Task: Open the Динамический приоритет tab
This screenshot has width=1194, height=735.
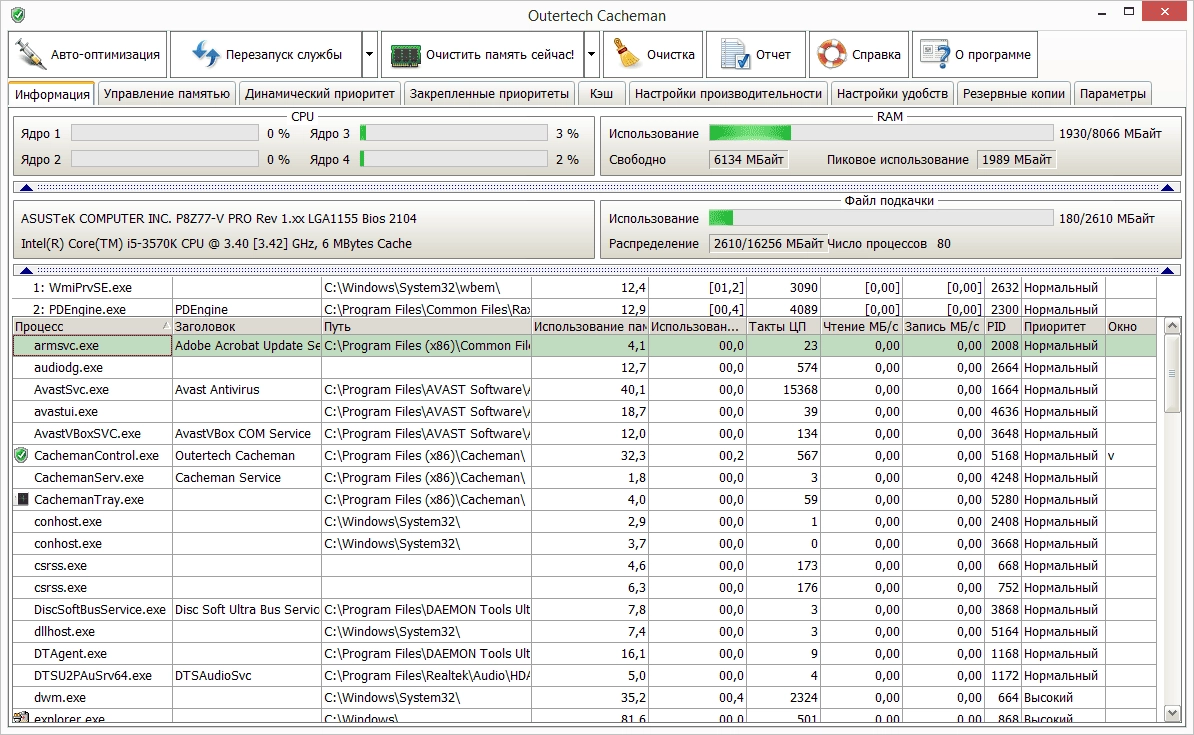Action: tap(320, 94)
